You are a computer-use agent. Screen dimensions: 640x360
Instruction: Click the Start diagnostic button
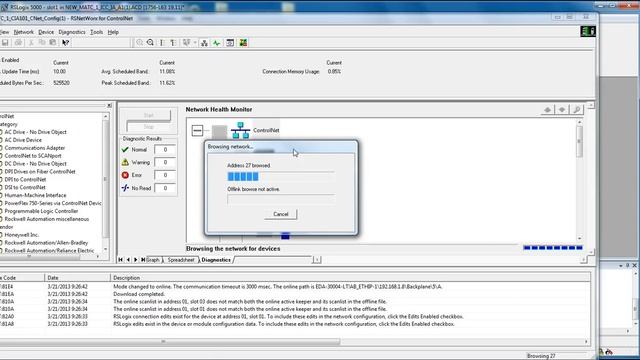pyautogui.click(x=149, y=116)
